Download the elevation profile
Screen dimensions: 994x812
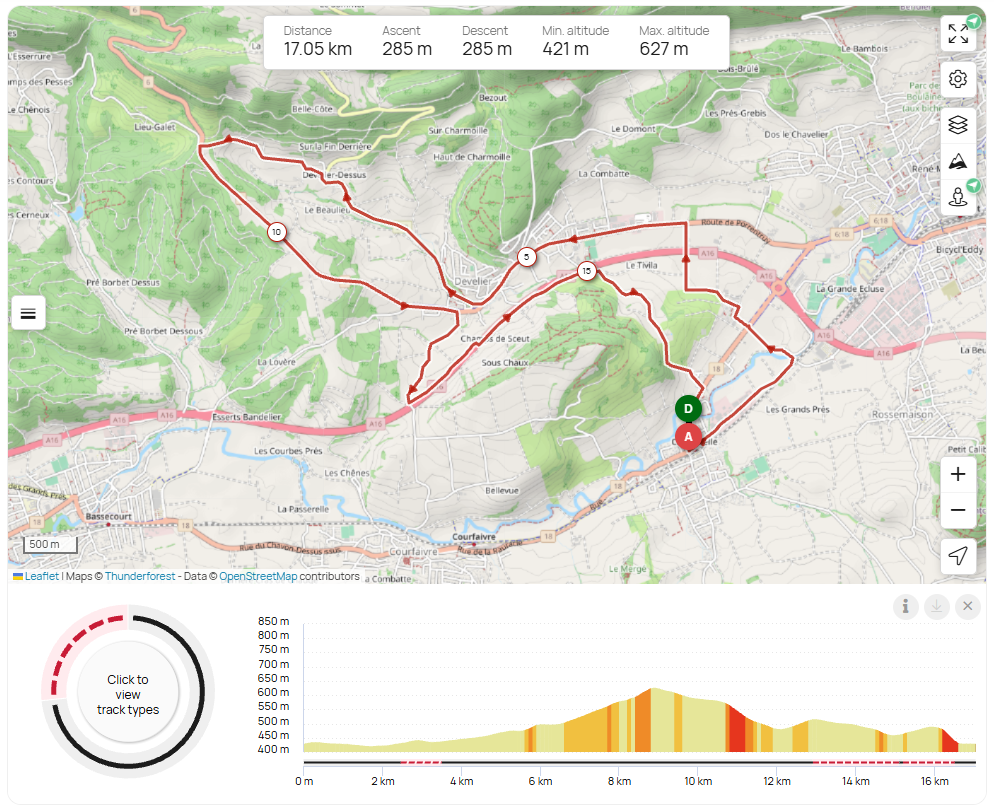936,606
